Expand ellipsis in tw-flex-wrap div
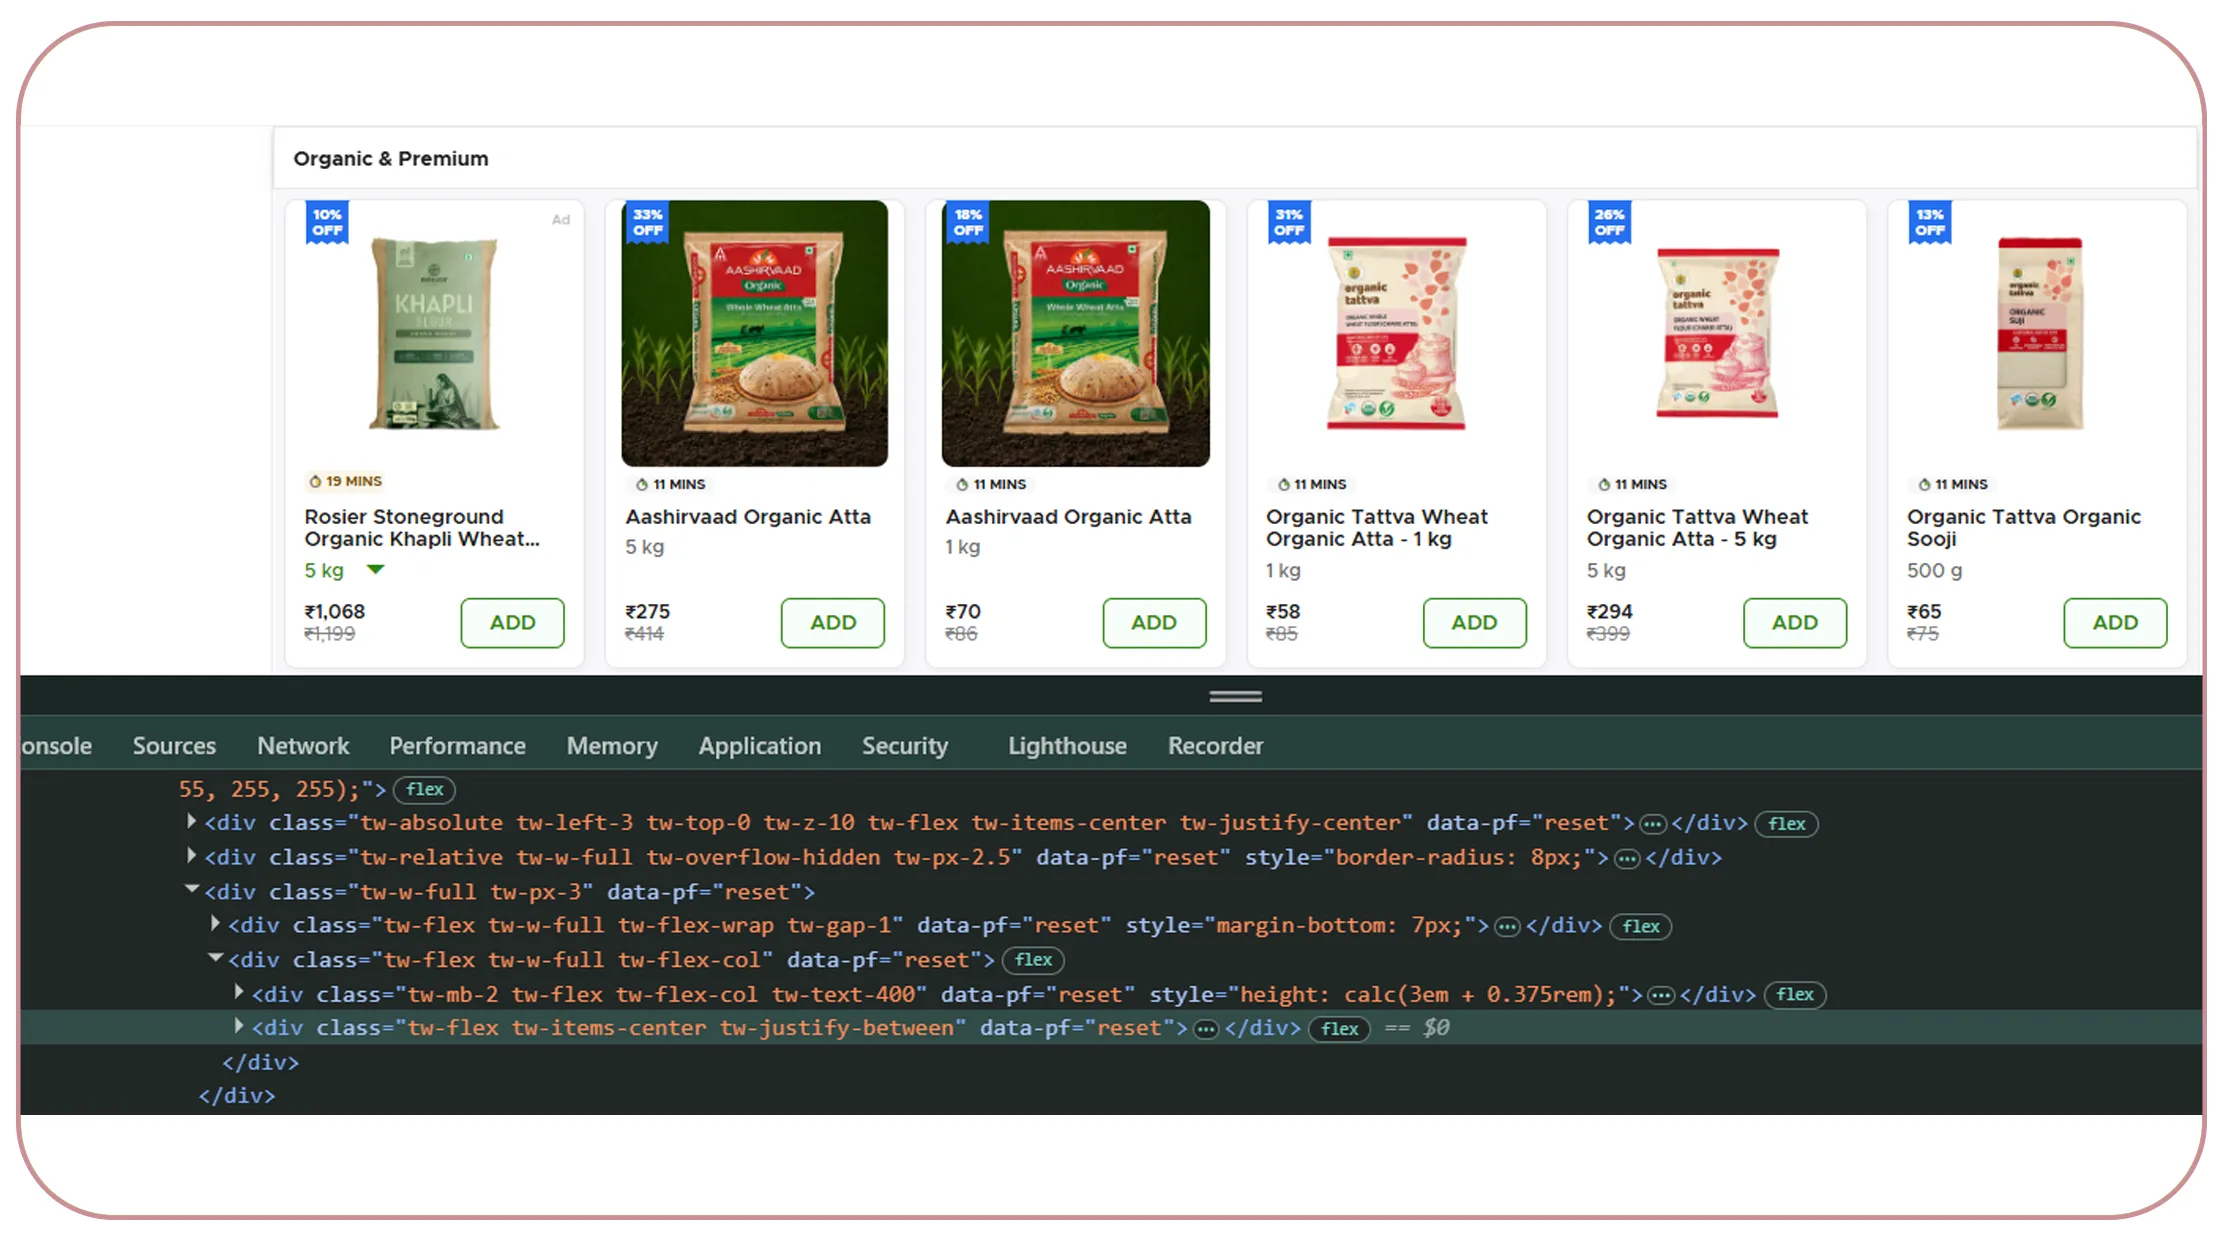 click(x=1507, y=927)
